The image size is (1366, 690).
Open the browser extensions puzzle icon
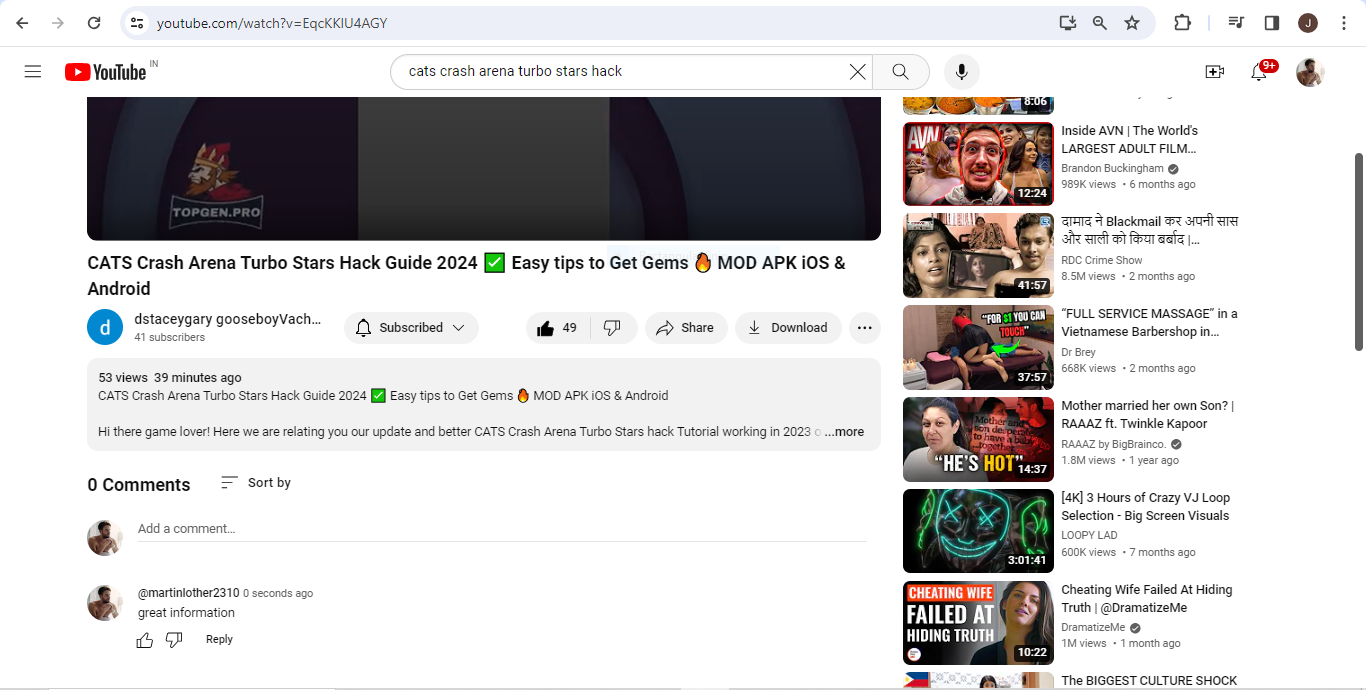click(1182, 23)
